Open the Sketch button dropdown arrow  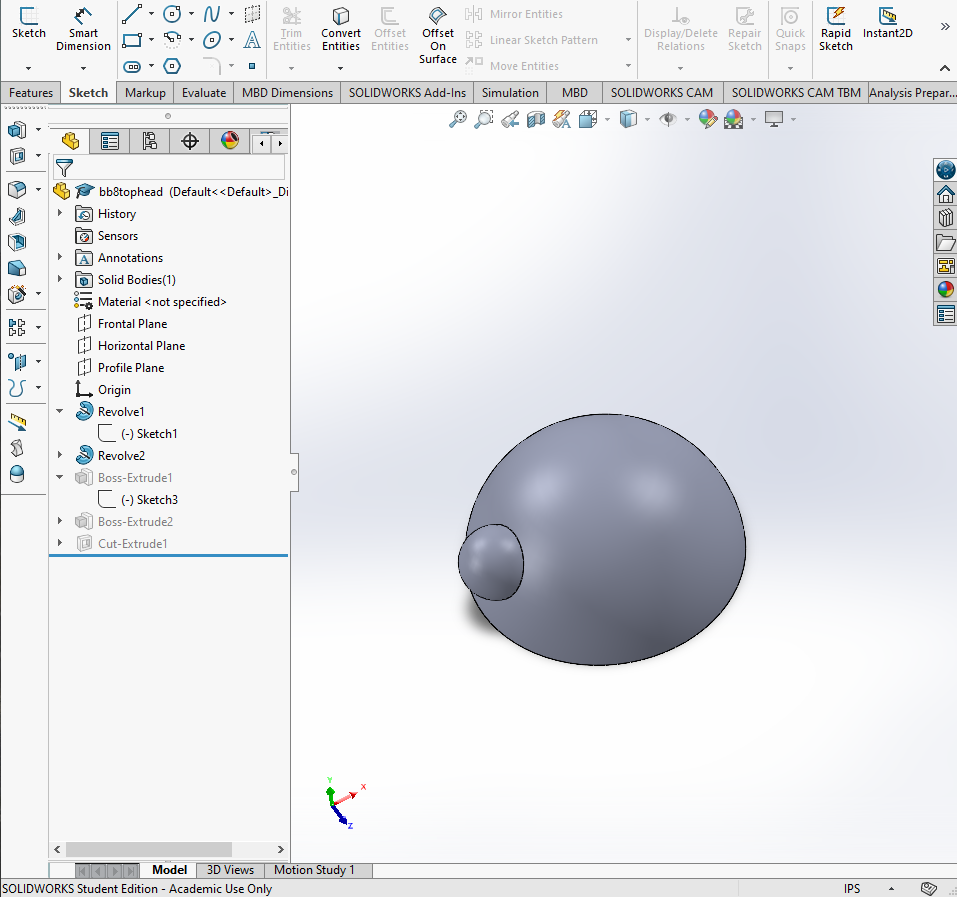[28, 68]
